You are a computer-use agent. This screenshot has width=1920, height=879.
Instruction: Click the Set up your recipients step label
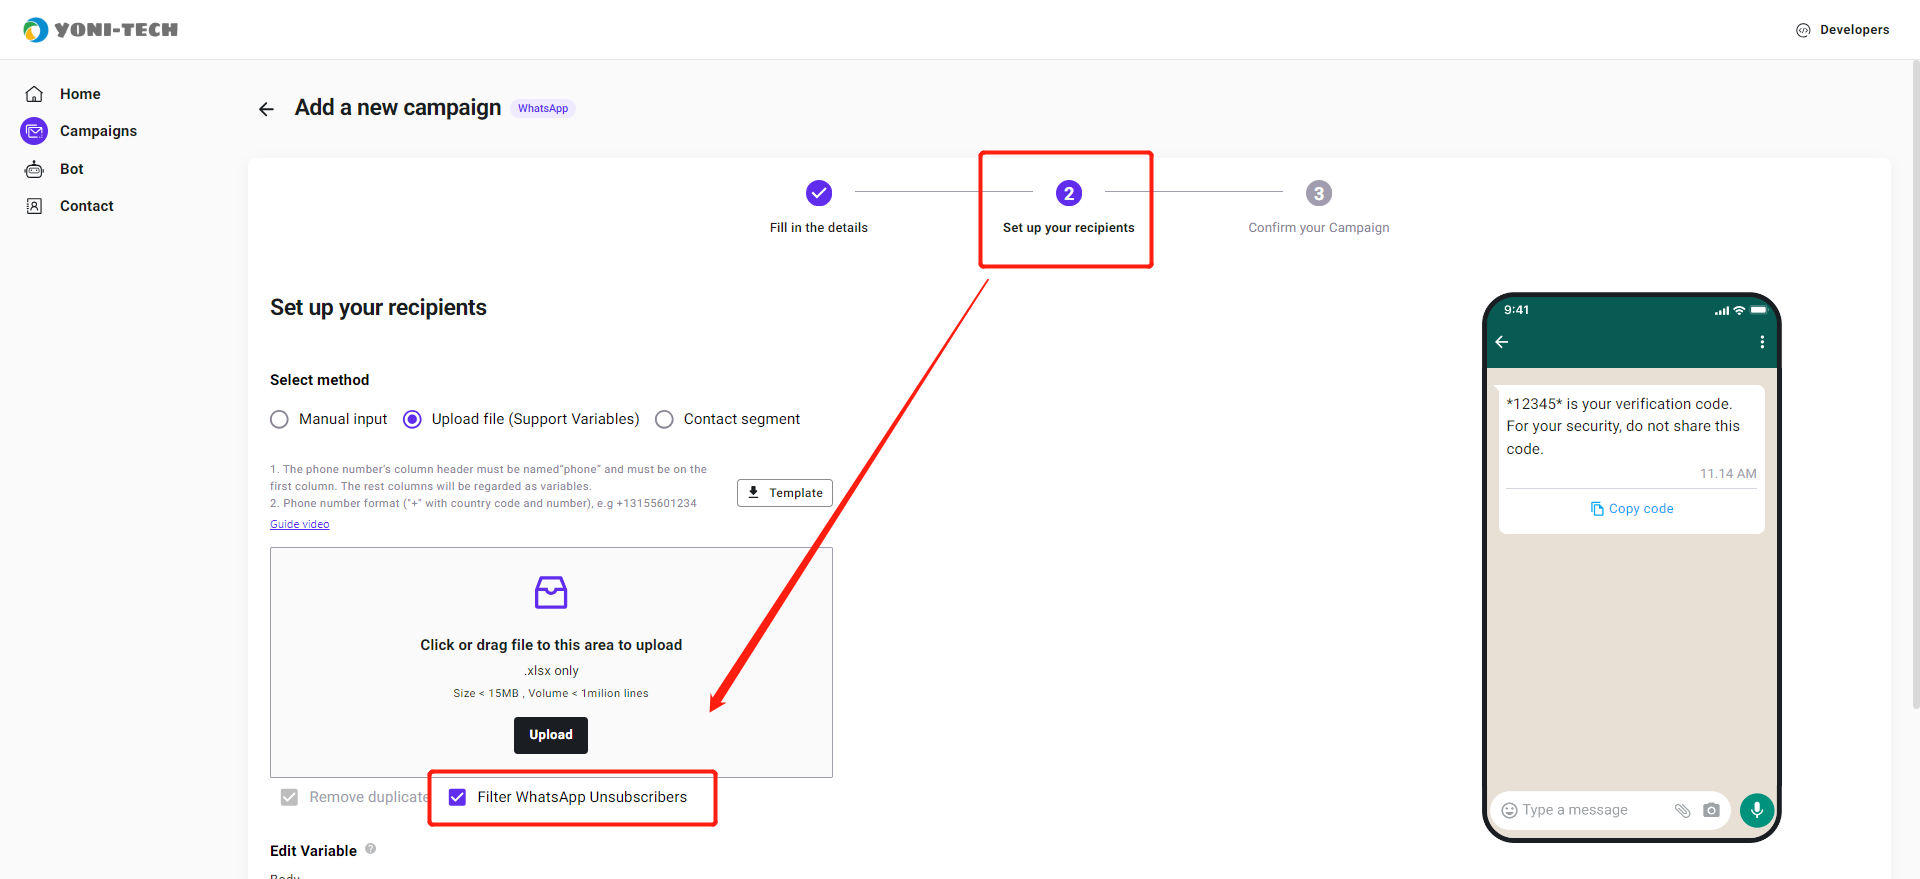pos(1069,228)
